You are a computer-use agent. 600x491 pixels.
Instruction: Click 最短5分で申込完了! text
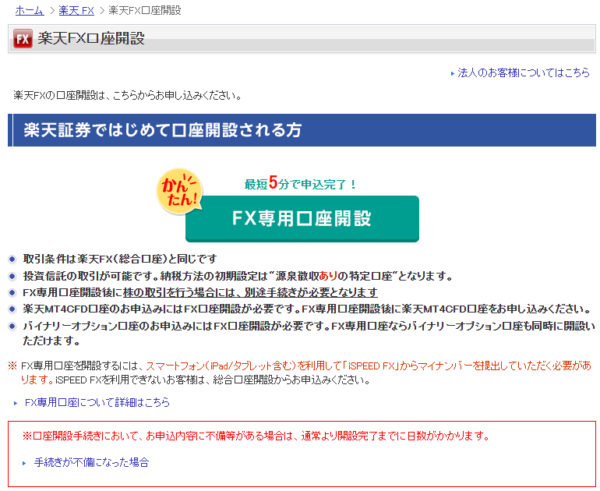click(300, 183)
